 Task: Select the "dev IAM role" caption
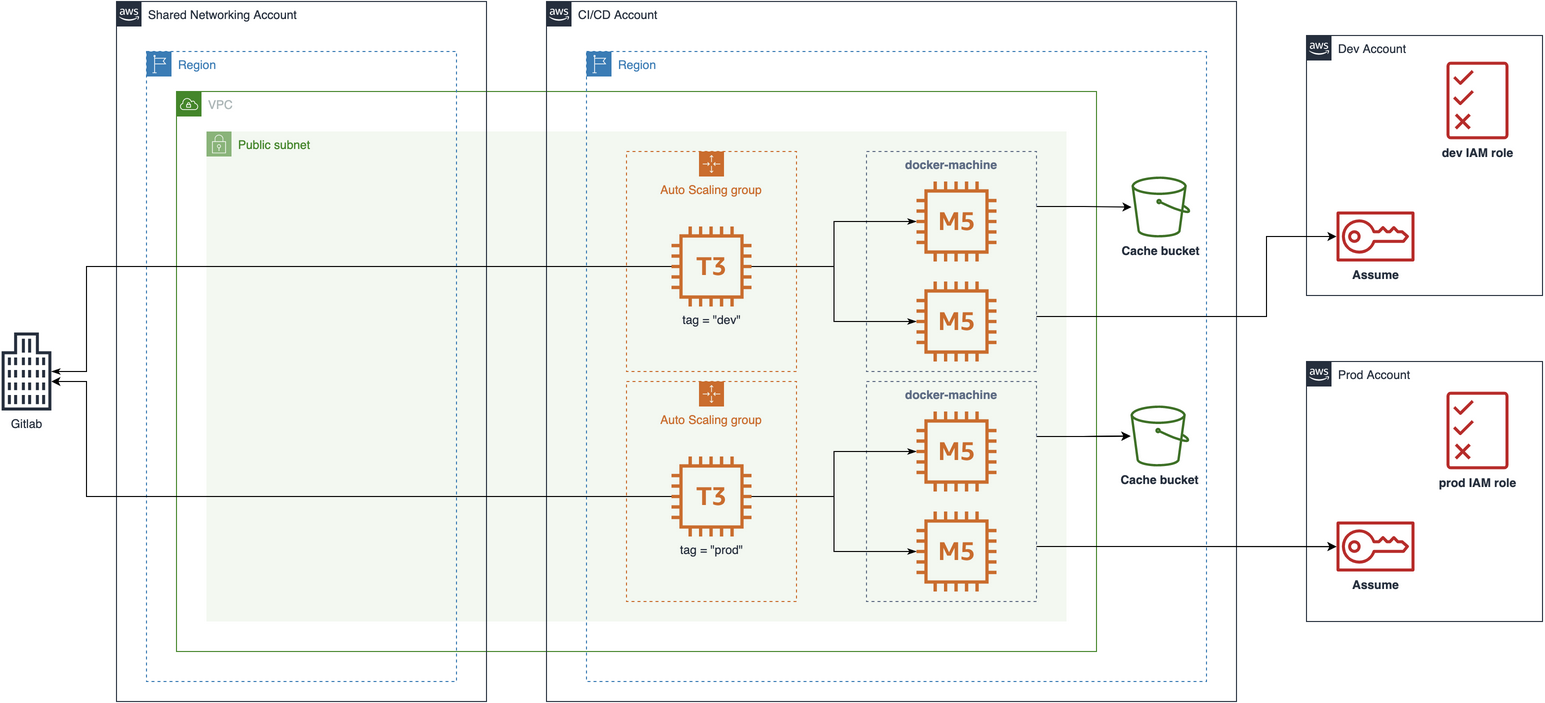pos(1477,153)
